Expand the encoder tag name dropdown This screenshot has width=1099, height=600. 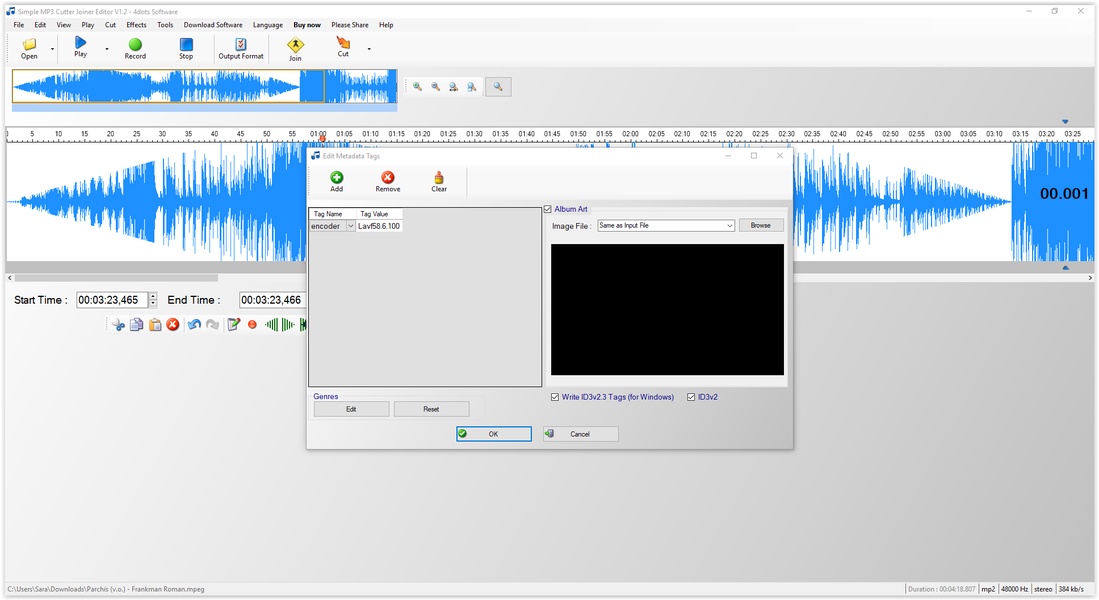coord(350,226)
